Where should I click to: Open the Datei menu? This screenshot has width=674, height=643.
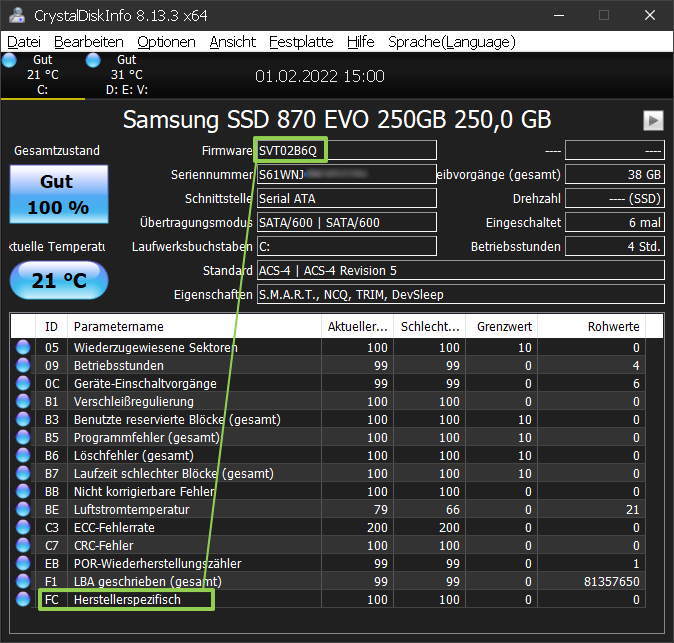click(x=24, y=42)
